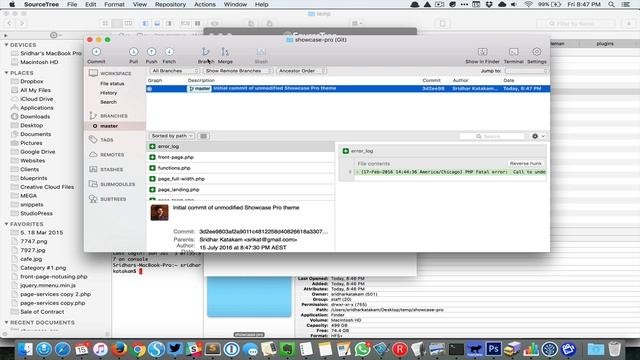Viewport: 640px width, 360px height.
Task: Click the Spotlight search icon in menu bar
Action: (x=611, y=4)
